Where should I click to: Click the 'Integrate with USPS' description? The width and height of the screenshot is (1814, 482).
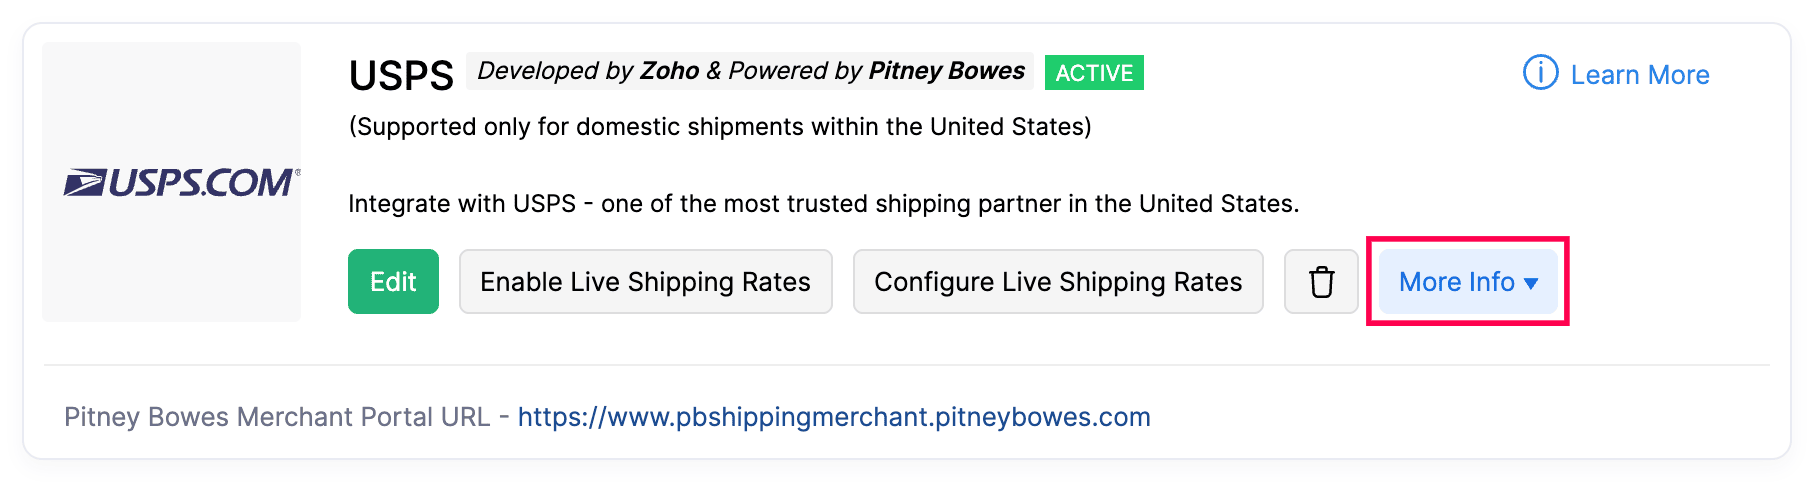823,204
